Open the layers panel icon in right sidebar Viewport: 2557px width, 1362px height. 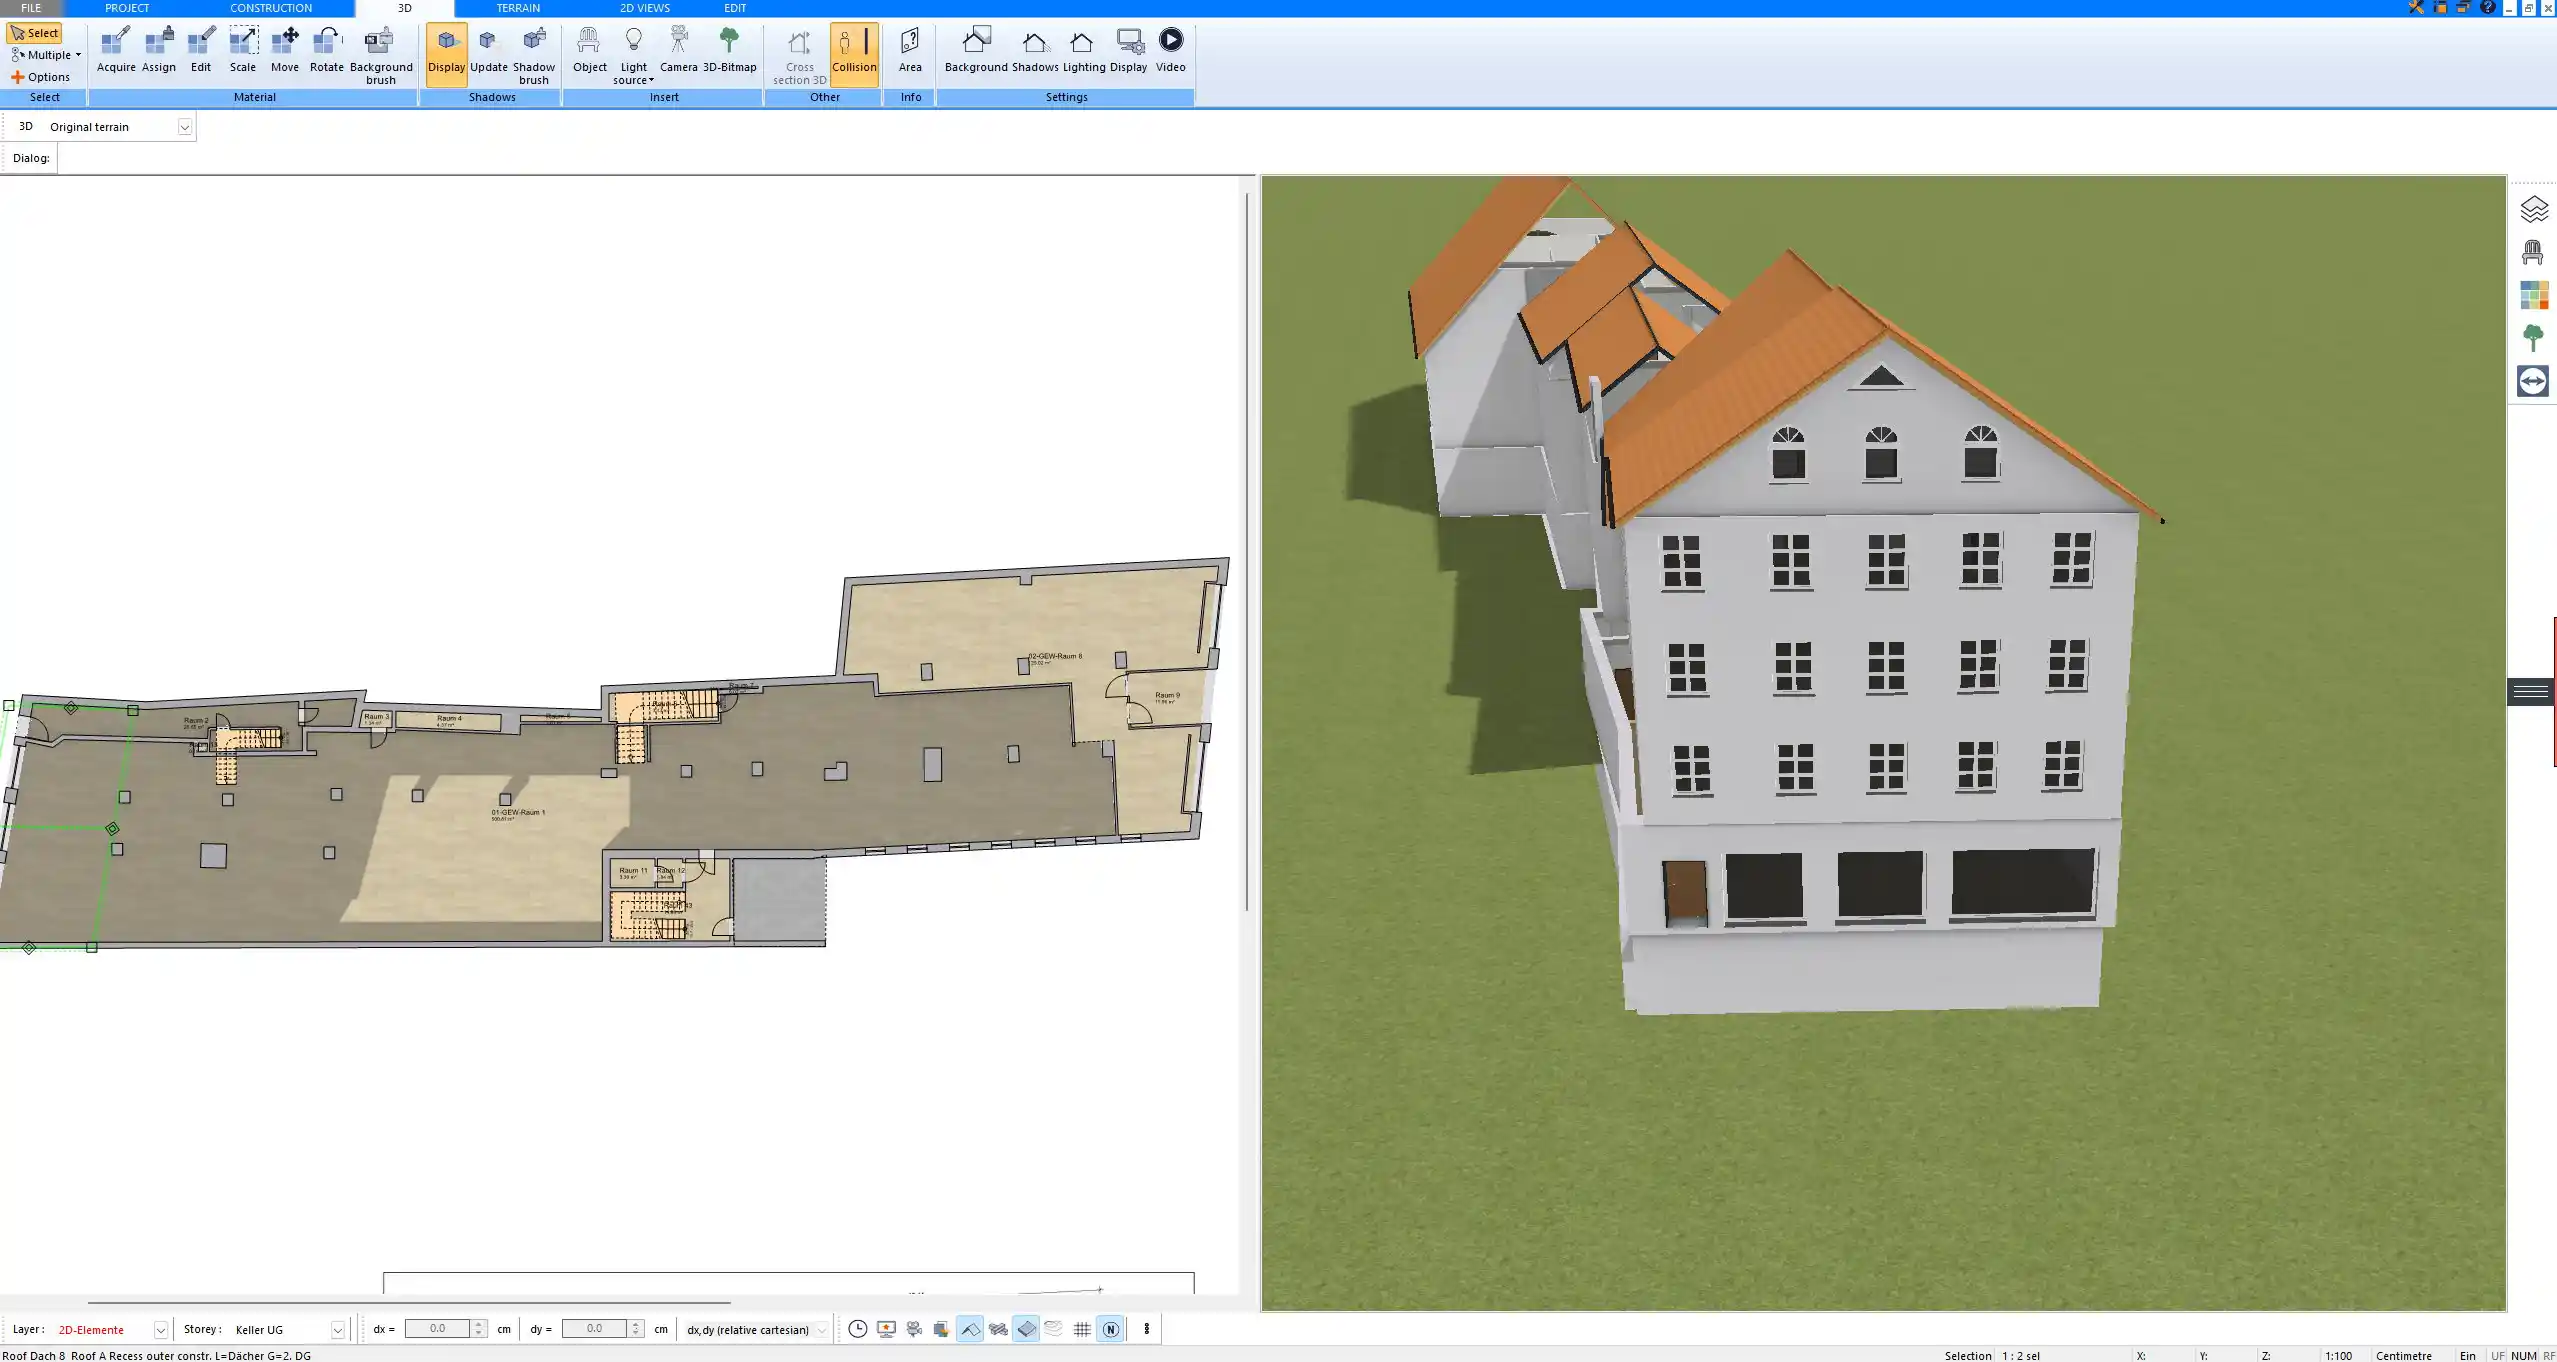pos(2533,209)
